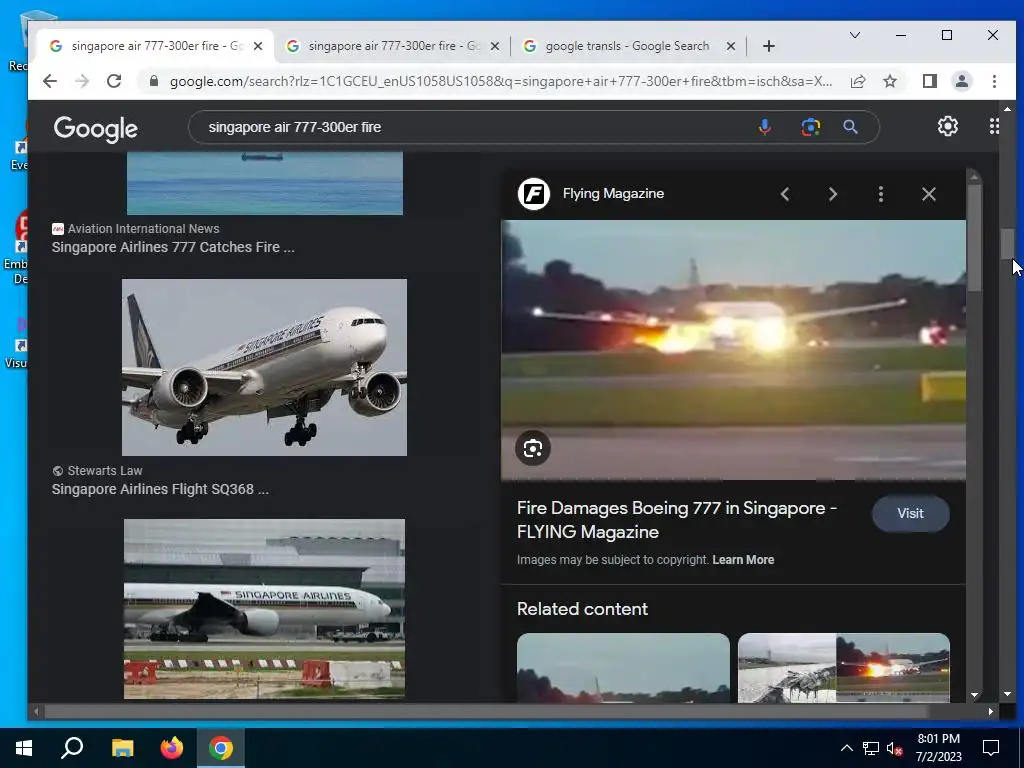1024x768 pixels.
Task: Switch to google transls search tab
Action: click(x=628, y=46)
